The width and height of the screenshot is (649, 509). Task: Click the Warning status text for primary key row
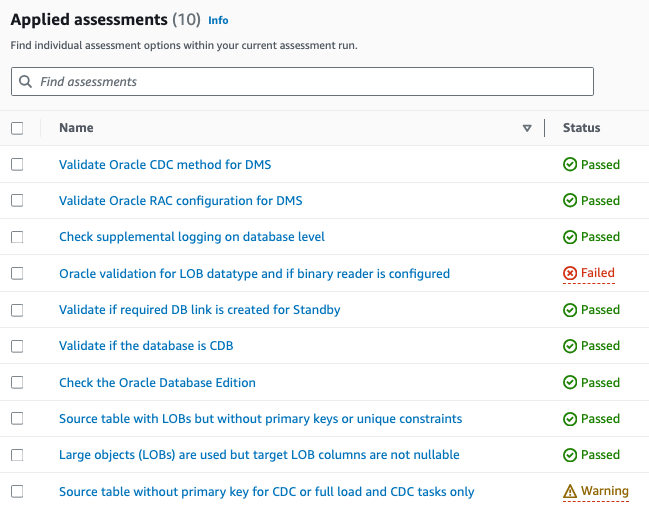point(605,491)
